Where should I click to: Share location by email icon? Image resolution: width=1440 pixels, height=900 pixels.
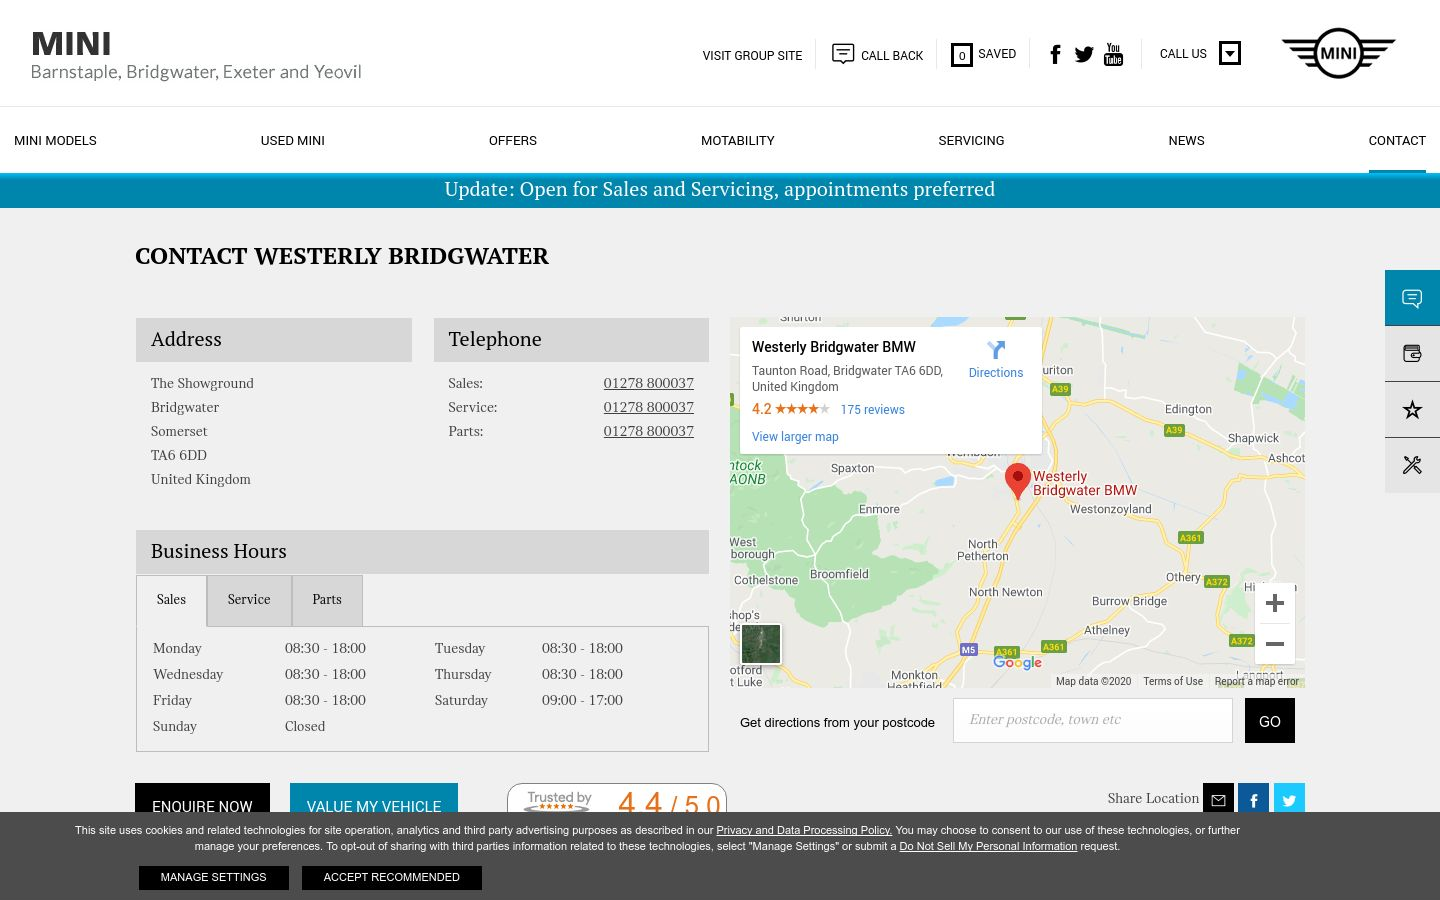(1218, 799)
